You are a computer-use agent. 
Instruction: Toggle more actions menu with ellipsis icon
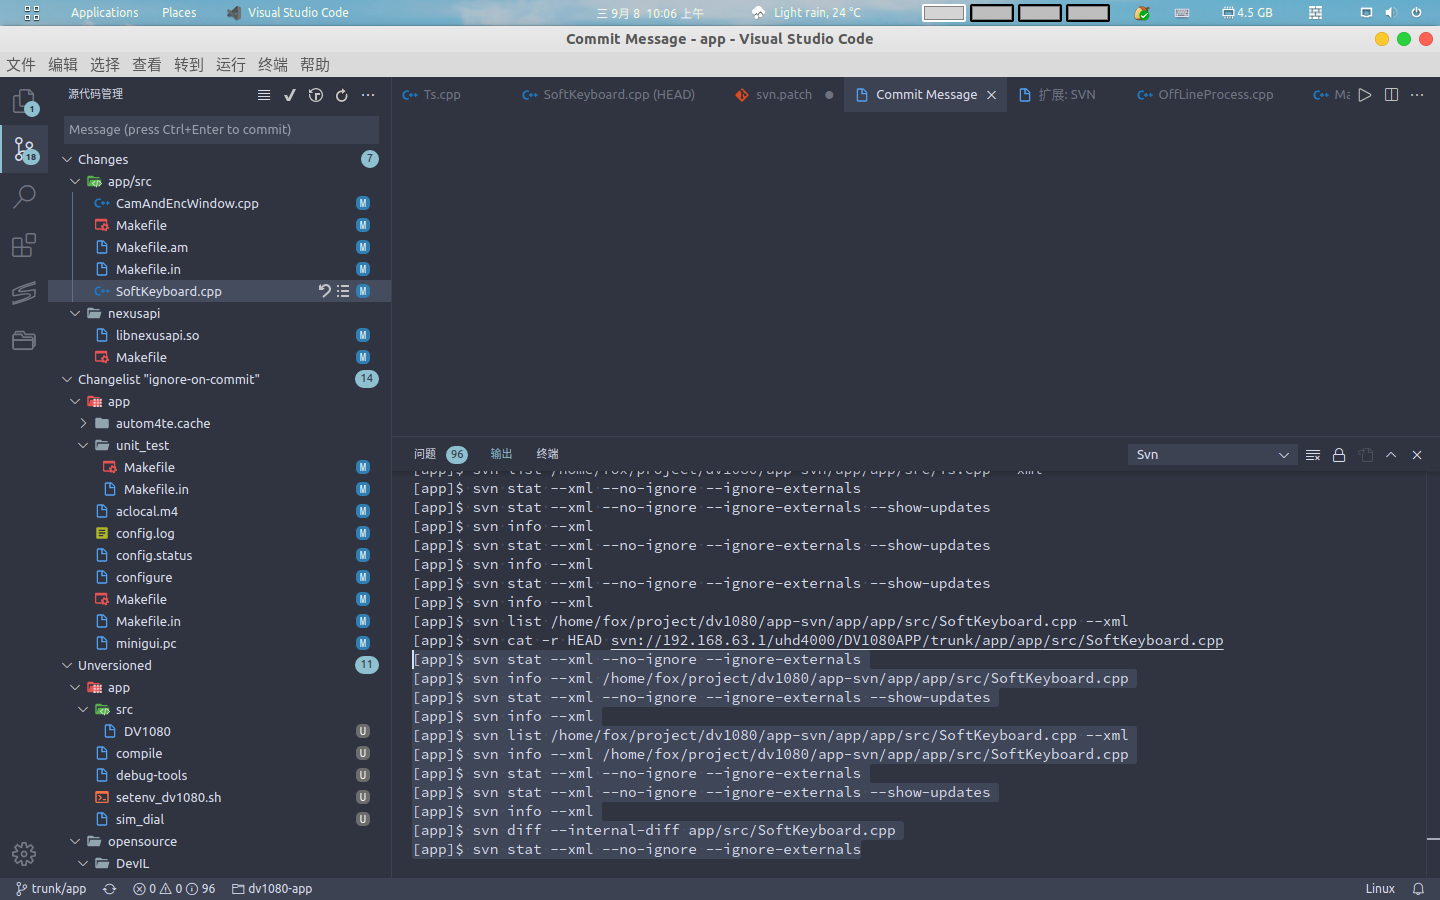pyautogui.click(x=368, y=94)
